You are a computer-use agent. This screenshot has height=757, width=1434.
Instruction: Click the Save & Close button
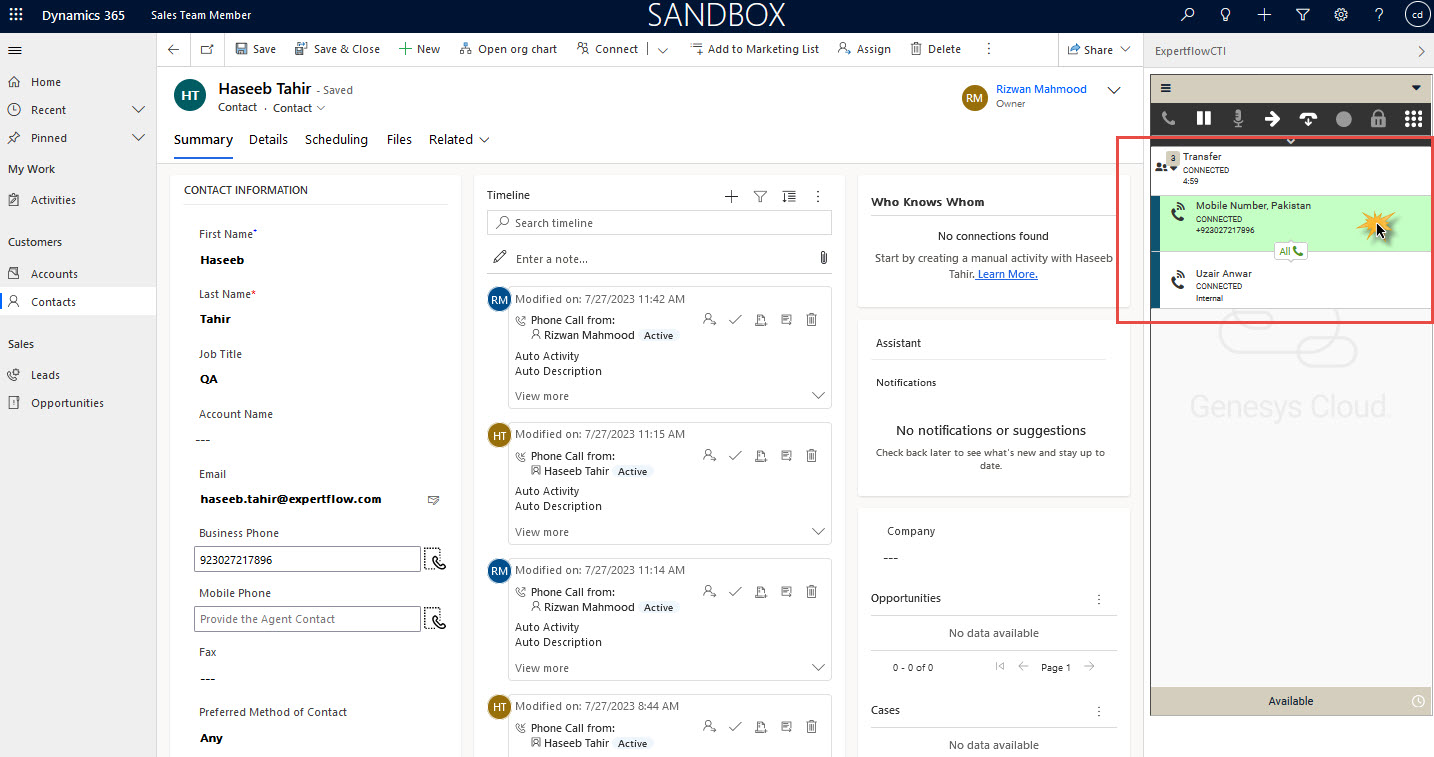click(337, 49)
